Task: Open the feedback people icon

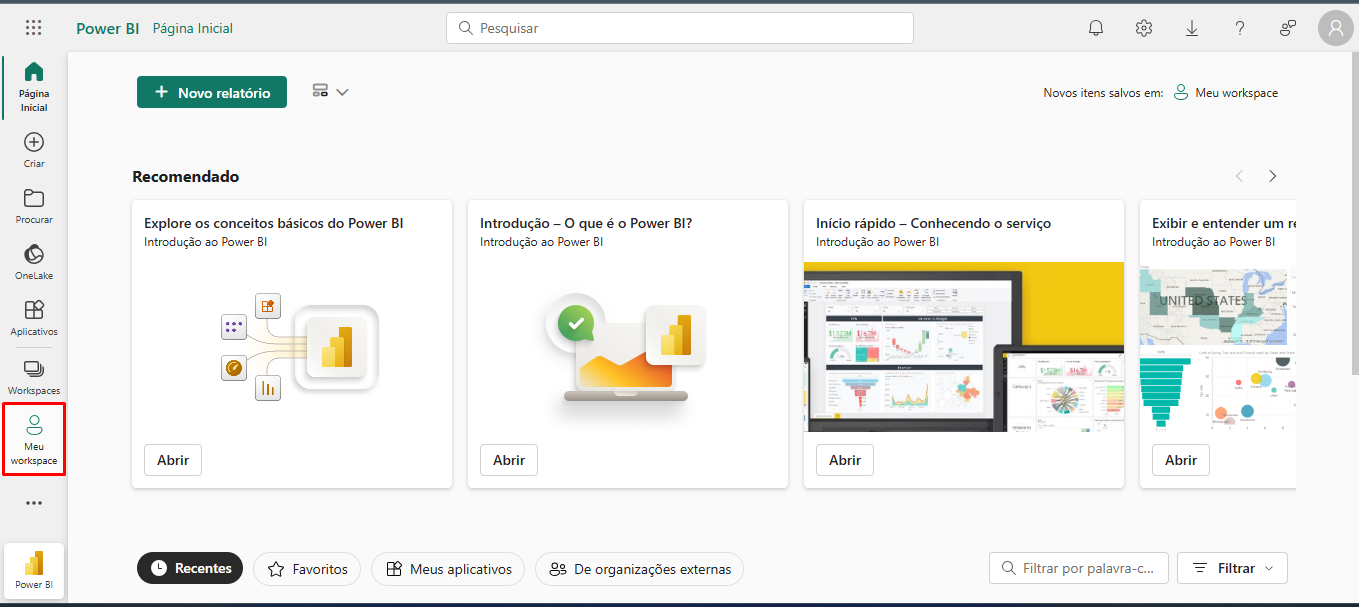Action: pyautogui.click(x=1288, y=28)
